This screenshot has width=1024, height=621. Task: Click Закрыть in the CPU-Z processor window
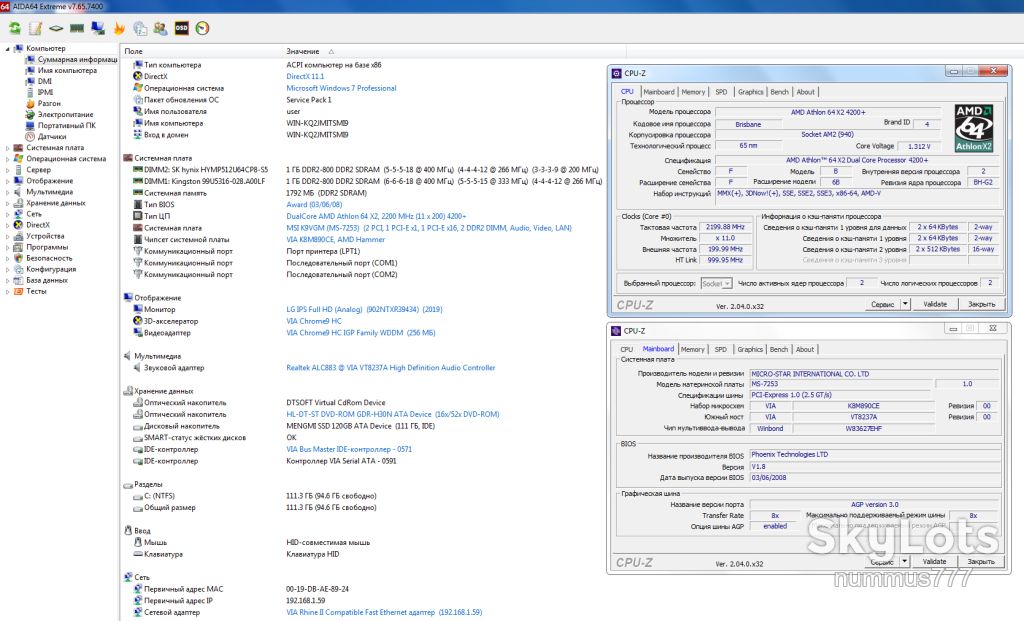(981, 304)
